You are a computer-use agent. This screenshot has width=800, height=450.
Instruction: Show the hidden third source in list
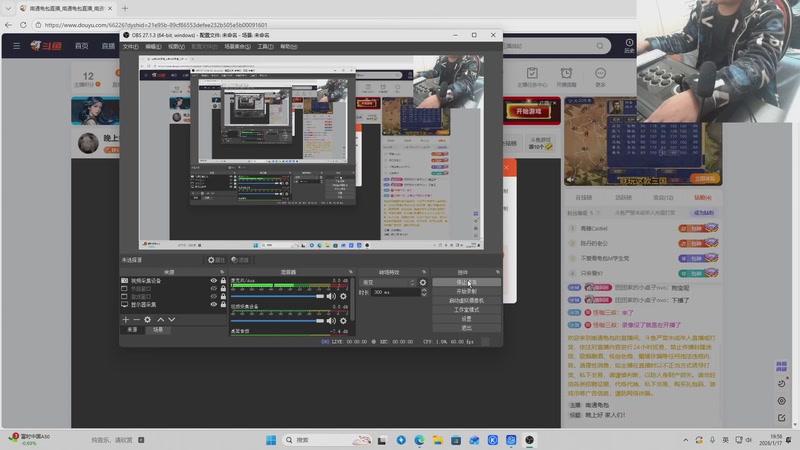pyautogui.click(x=214, y=296)
